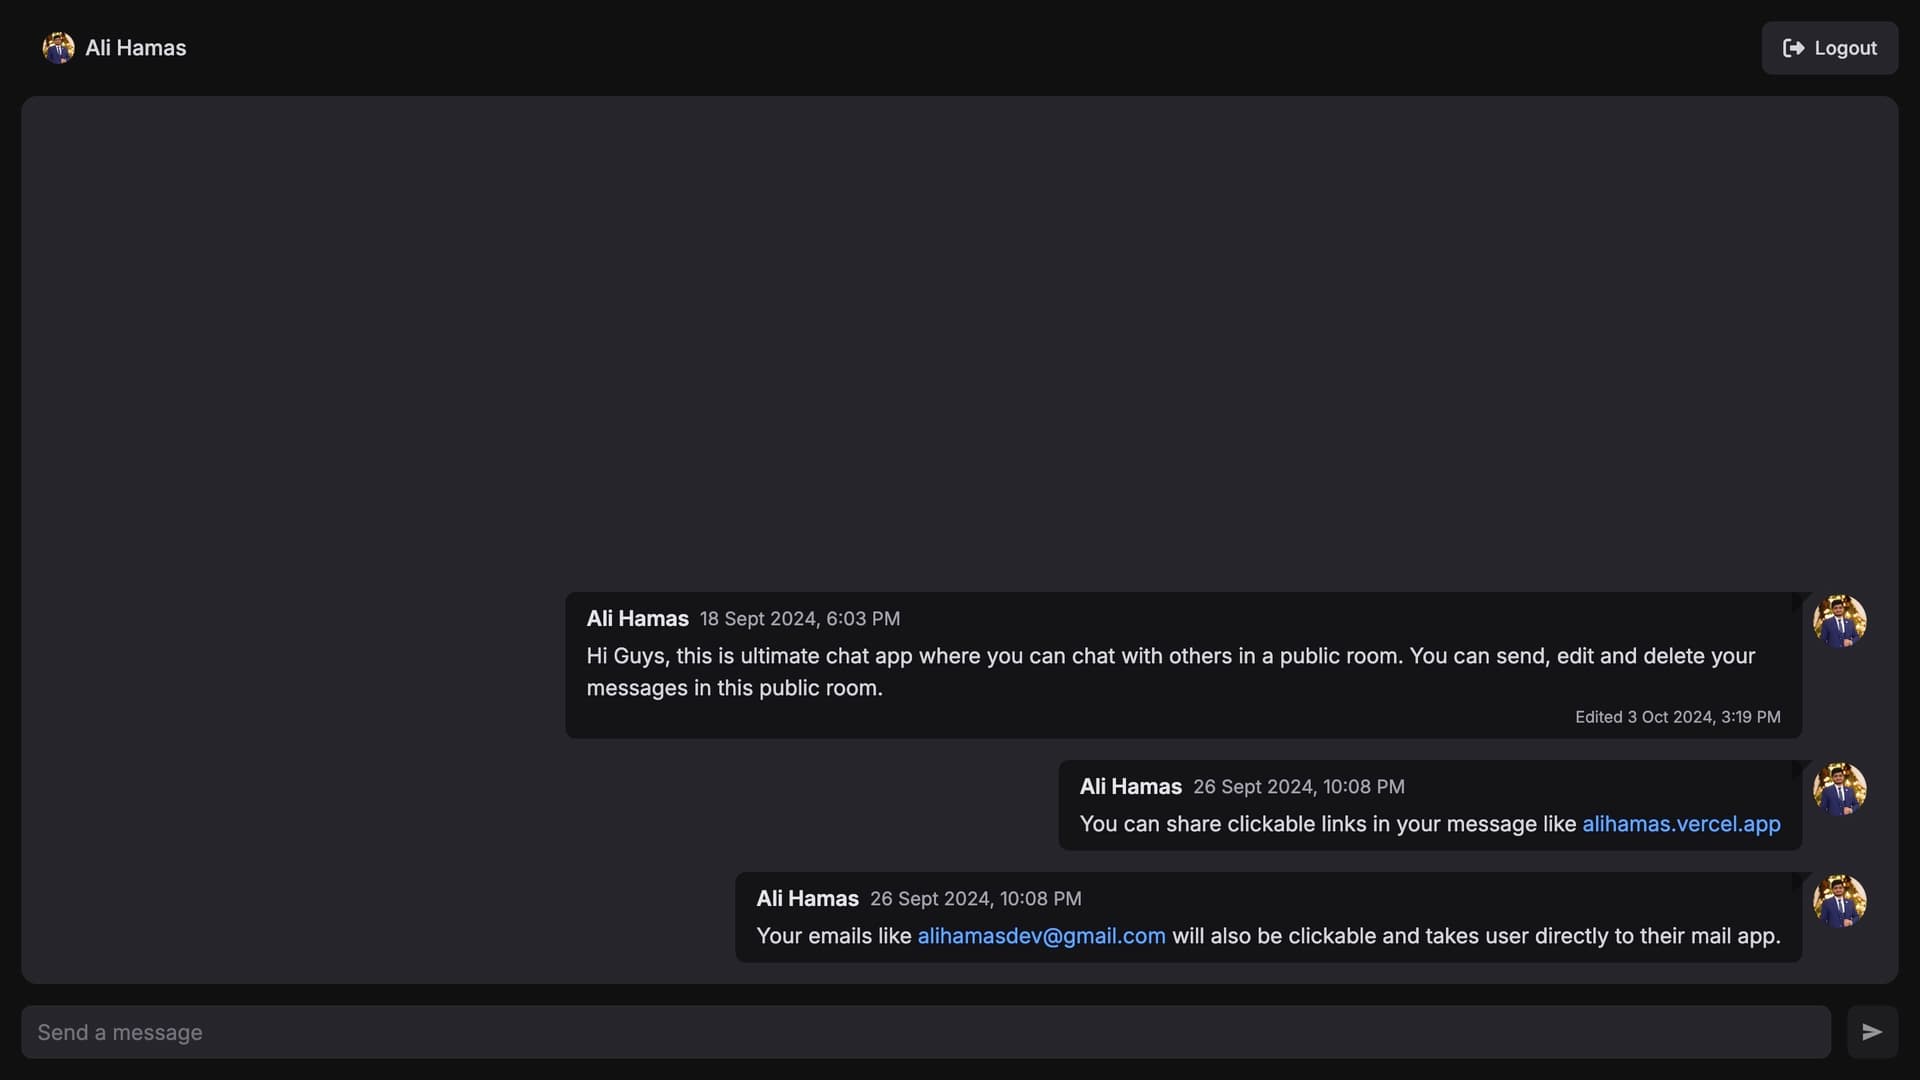Click Ali Hamas profile avatar in the header
The height and width of the screenshot is (1080, 1920).
point(57,47)
